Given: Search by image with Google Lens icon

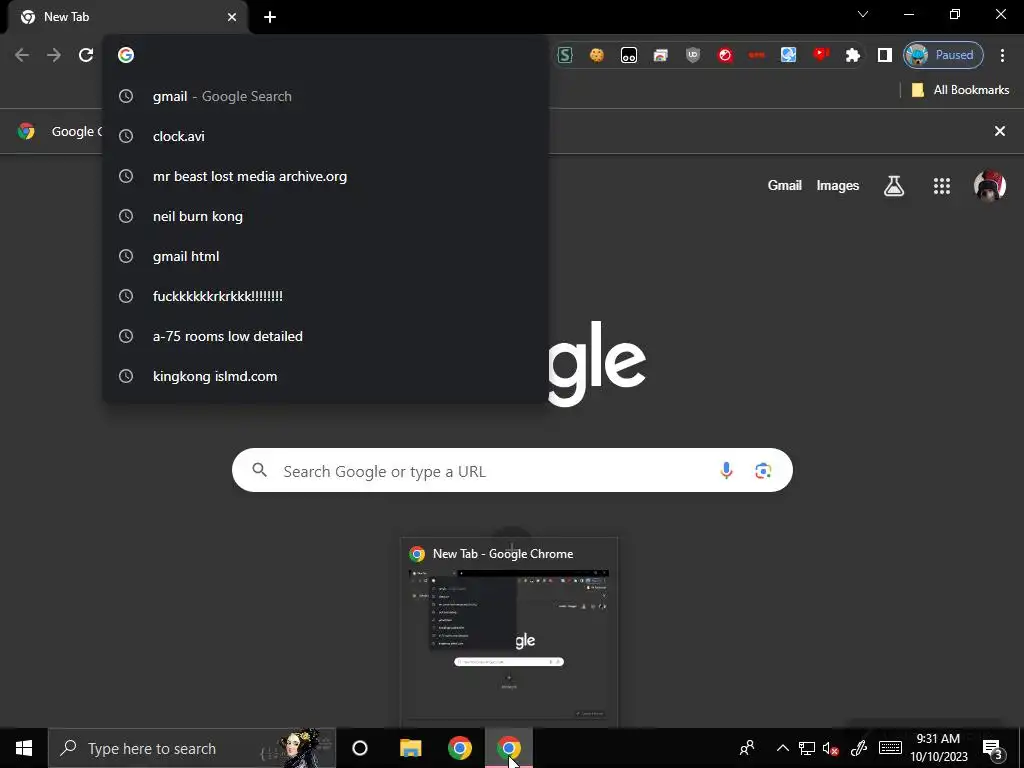Looking at the screenshot, I should coord(763,470).
